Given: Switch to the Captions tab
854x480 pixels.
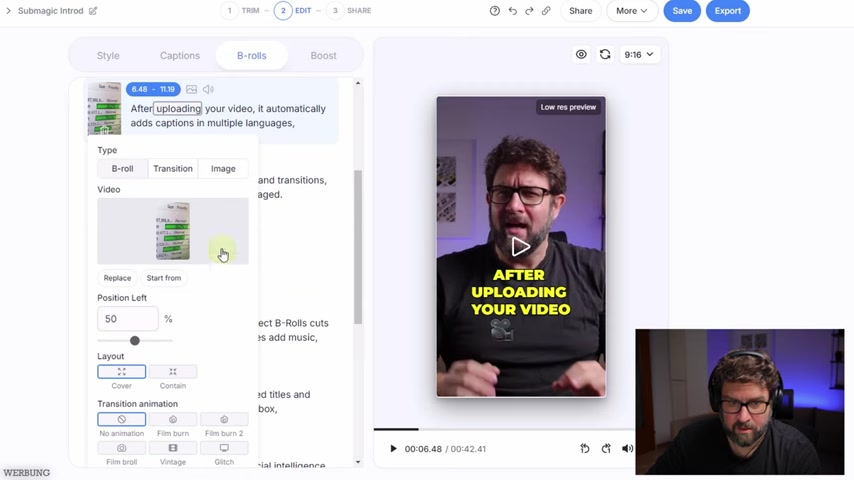Looking at the screenshot, I should pos(180,56).
